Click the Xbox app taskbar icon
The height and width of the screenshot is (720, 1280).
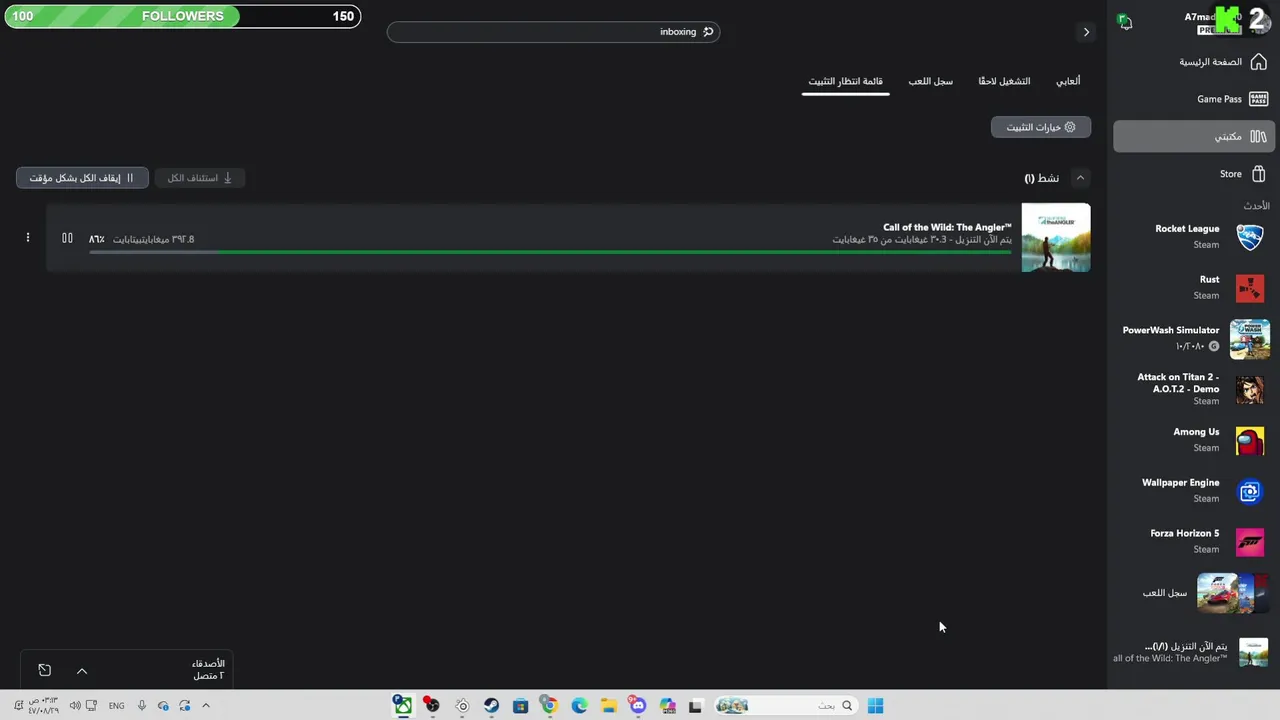tap(402, 706)
